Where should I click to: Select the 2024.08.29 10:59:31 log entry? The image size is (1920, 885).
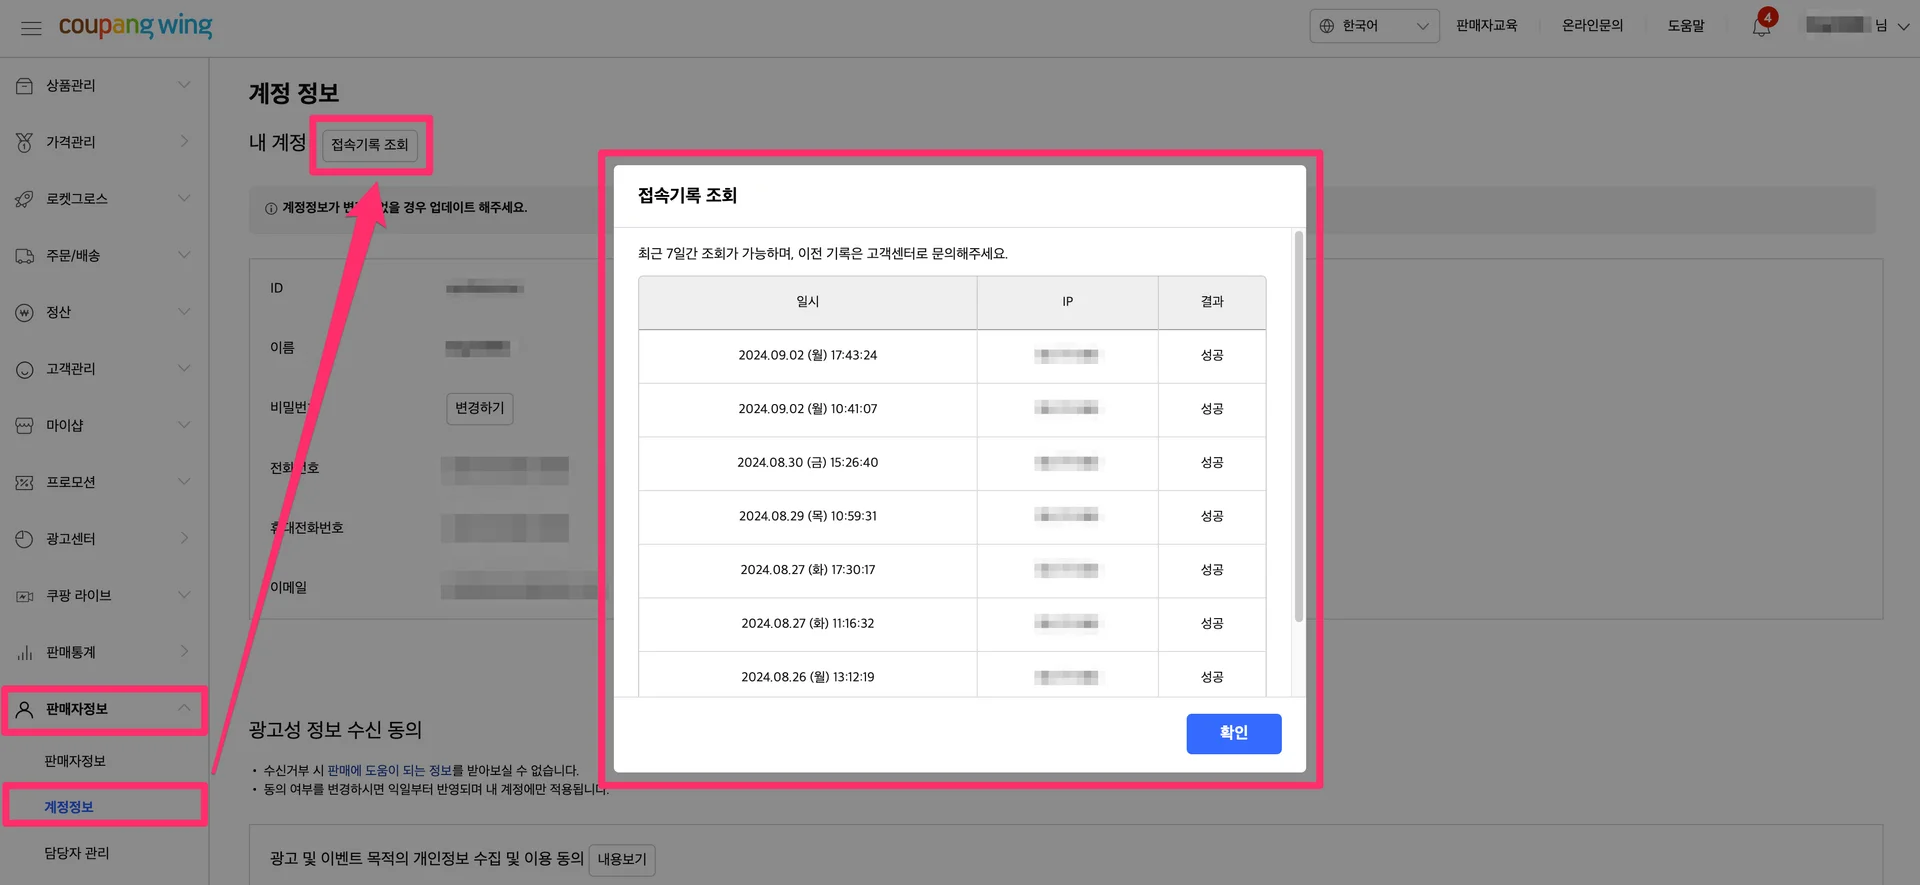(x=952, y=517)
